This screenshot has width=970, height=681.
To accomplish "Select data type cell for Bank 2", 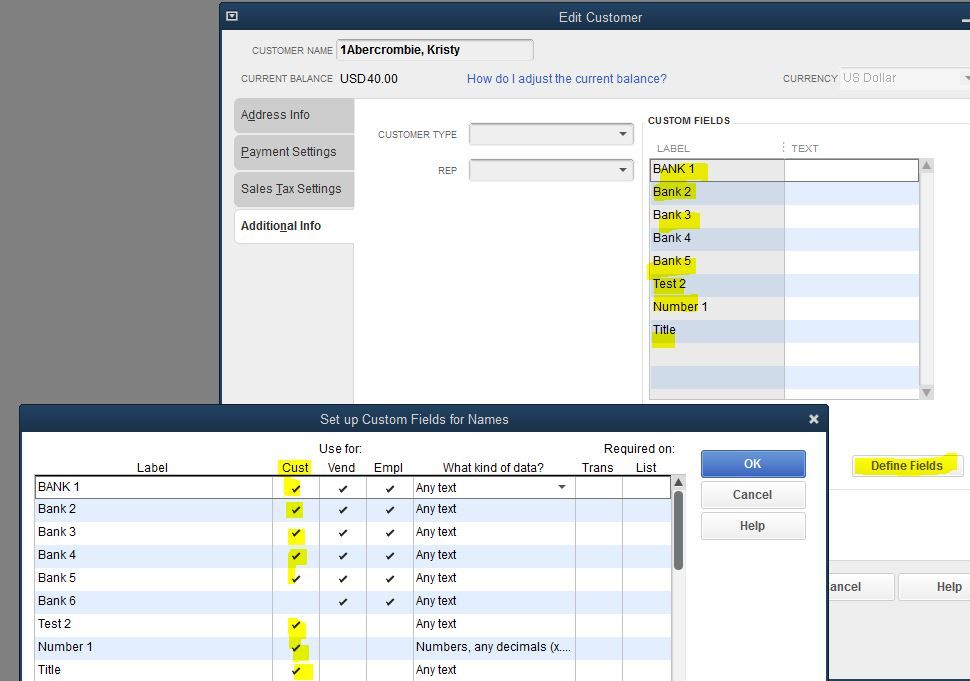I will click(494, 509).
